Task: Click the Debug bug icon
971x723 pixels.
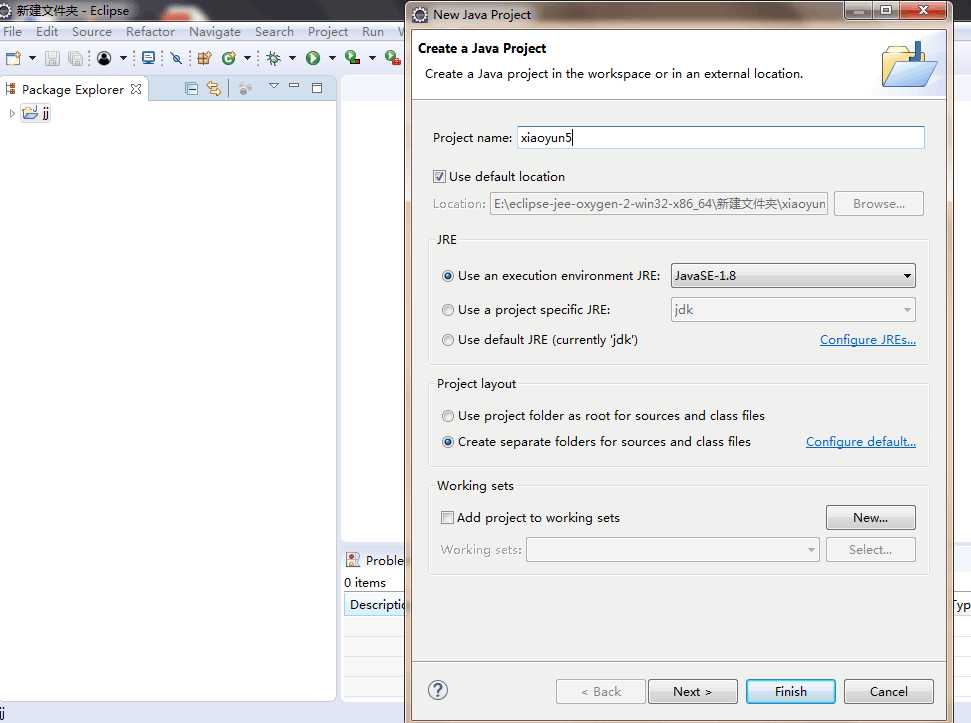Action: tap(273, 58)
